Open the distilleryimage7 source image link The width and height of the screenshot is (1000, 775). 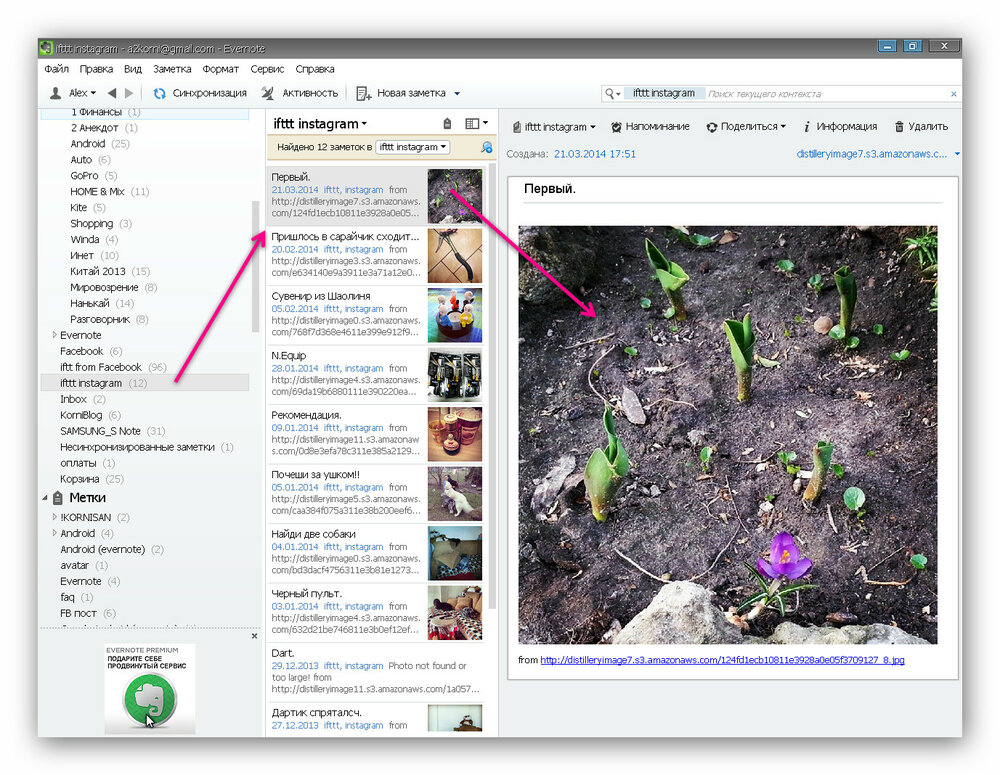click(x=722, y=660)
